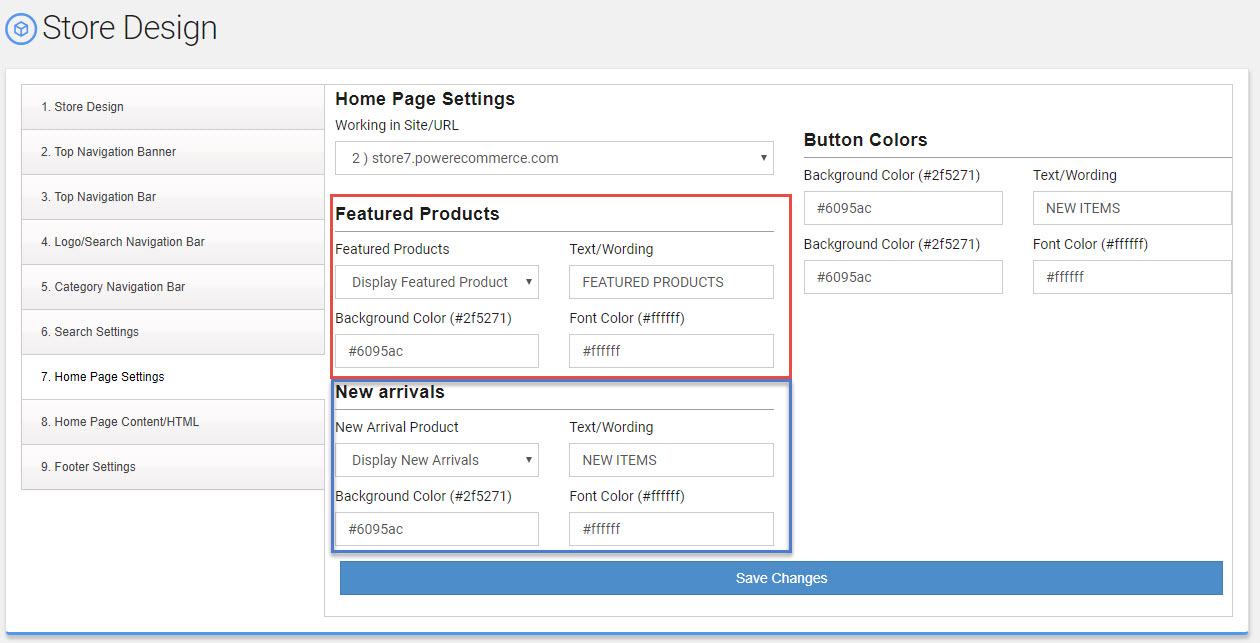Open 2. Top Navigation Banner settings
1260x643 pixels.
click(x=172, y=152)
